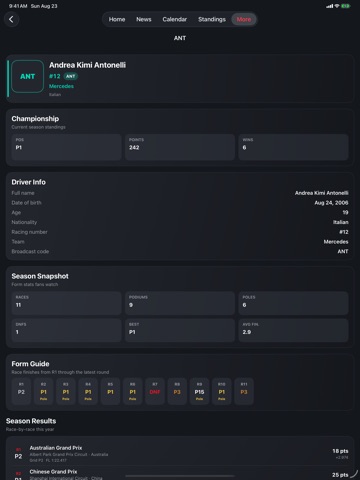
Task: Open the R5 P1 form chip
Action: coord(110,391)
